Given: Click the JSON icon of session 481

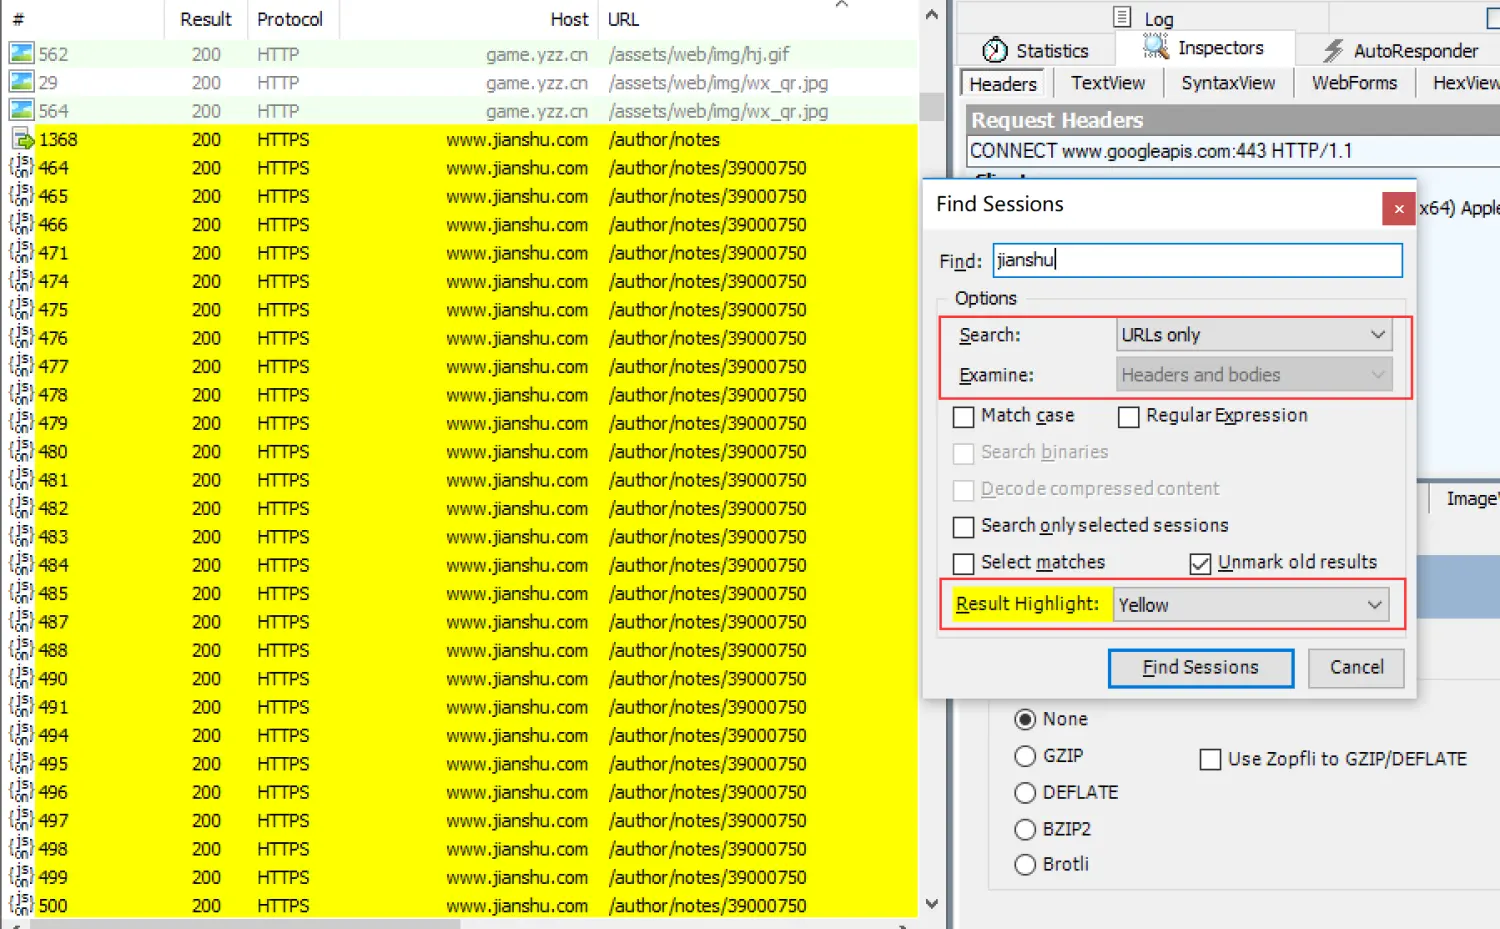Looking at the screenshot, I should click(x=21, y=480).
